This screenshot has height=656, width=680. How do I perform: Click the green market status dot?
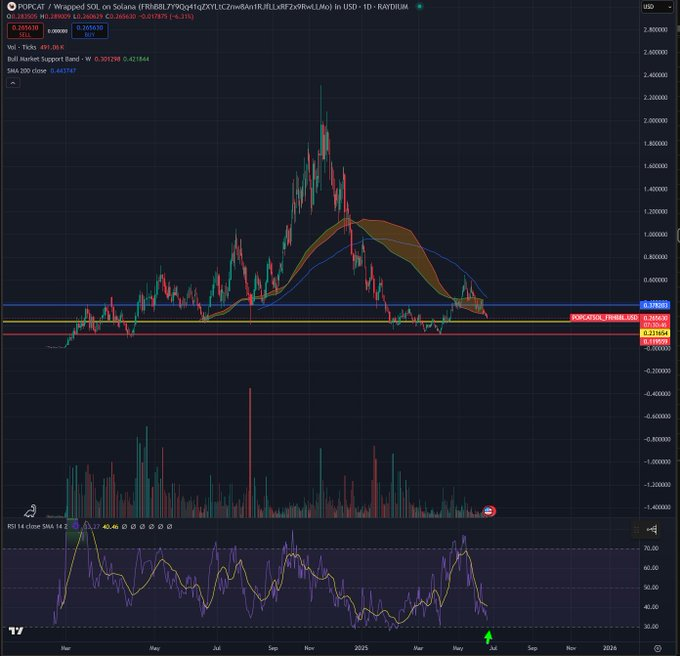click(419, 7)
